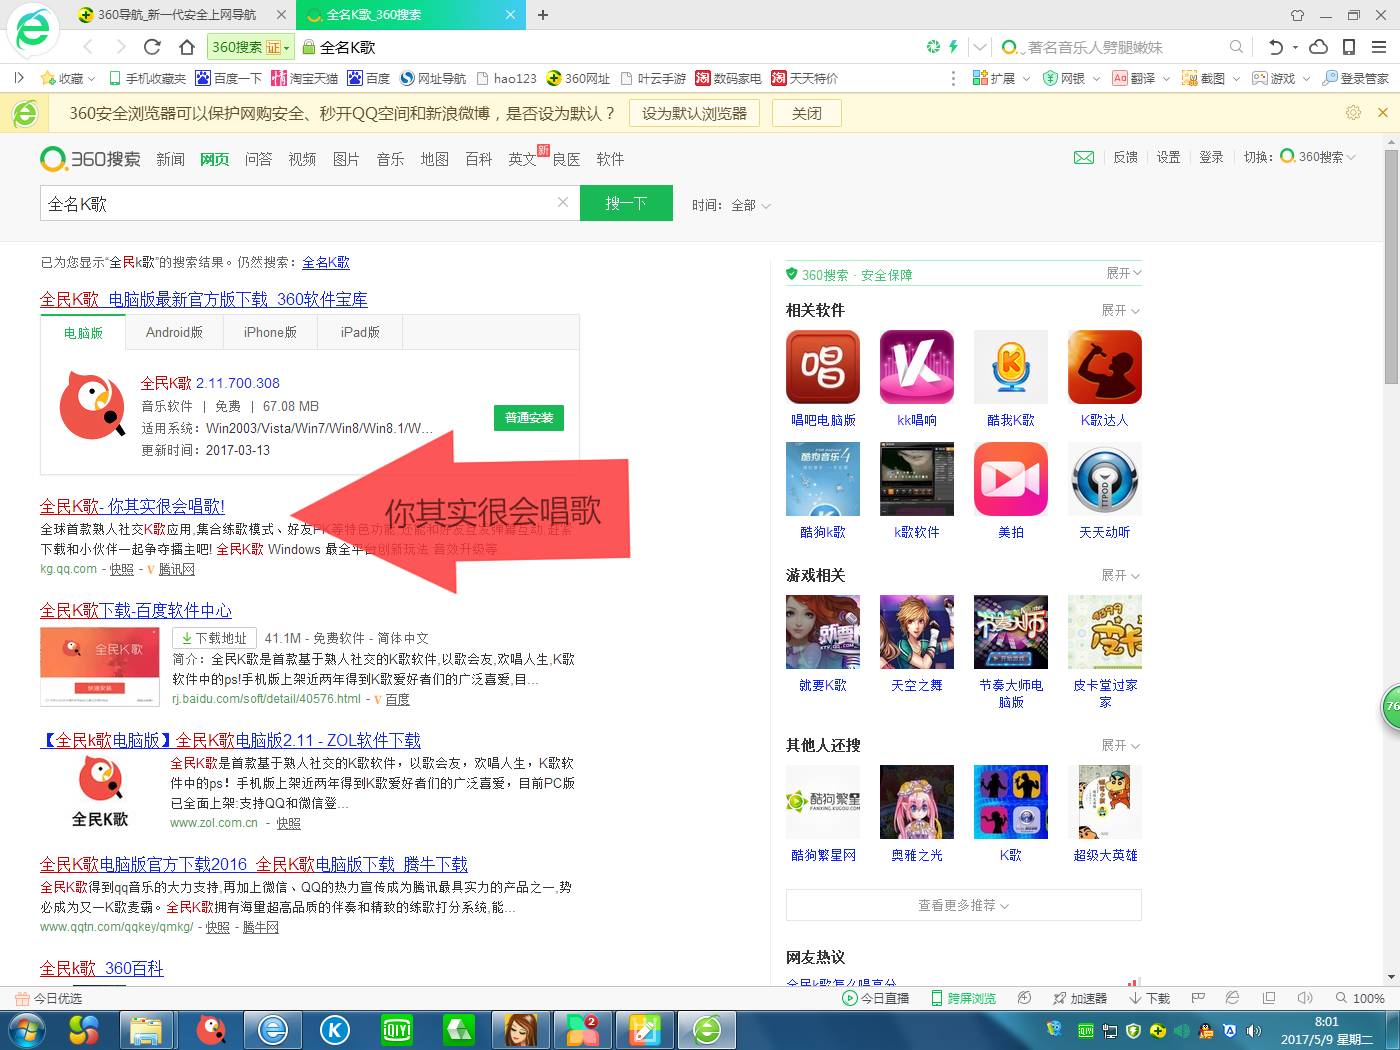The height and width of the screenshot is (1050, 1400).
Task: Switch to 新闻 search tab
Action: tap(170, 159)
